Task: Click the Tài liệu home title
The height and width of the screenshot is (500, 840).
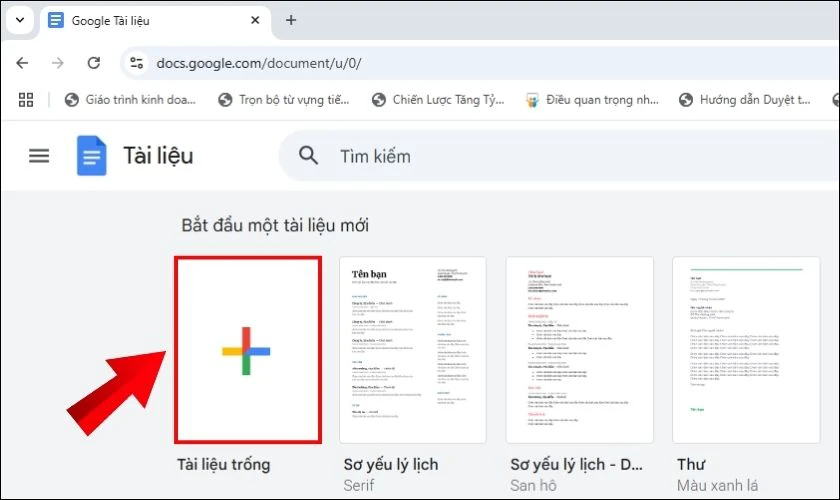Action: pos(158,156)
